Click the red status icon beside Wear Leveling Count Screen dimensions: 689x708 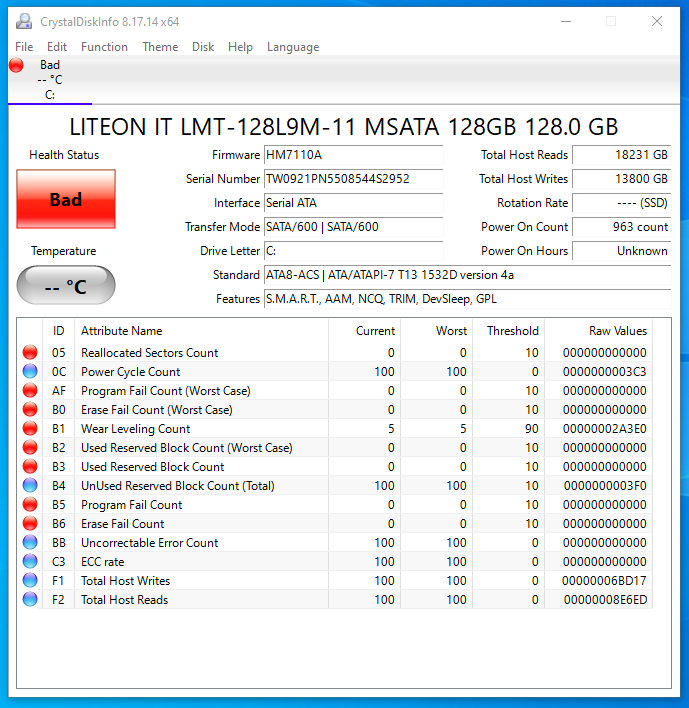(30, 429)
